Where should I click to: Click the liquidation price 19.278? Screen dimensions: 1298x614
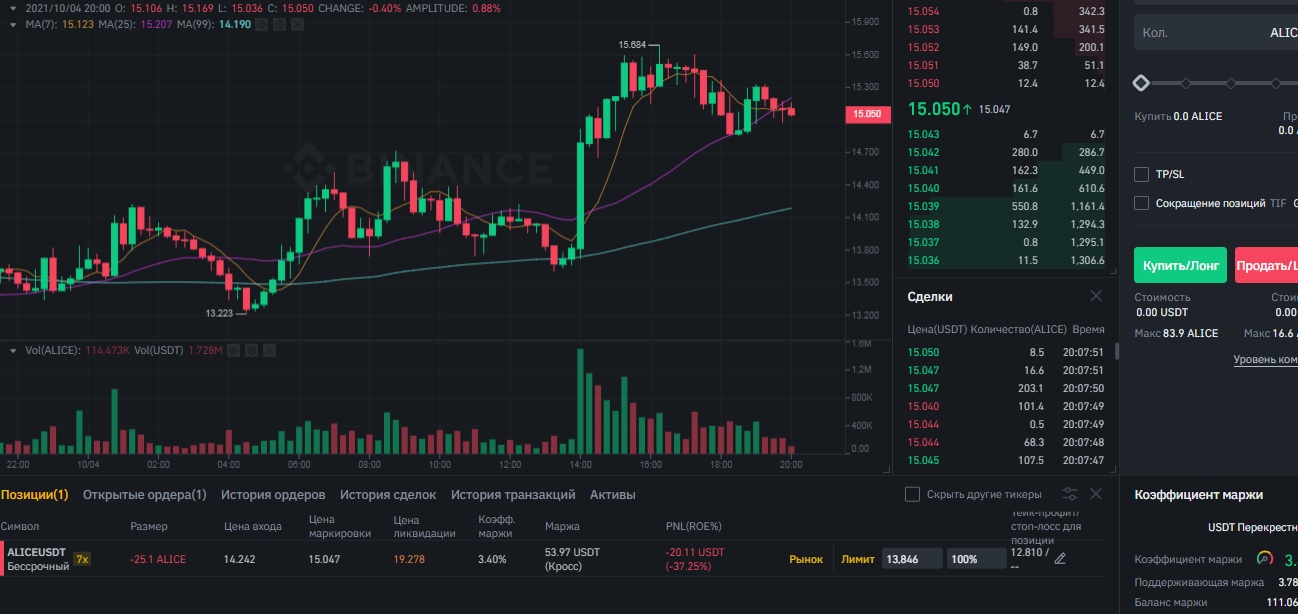[409, 559]
